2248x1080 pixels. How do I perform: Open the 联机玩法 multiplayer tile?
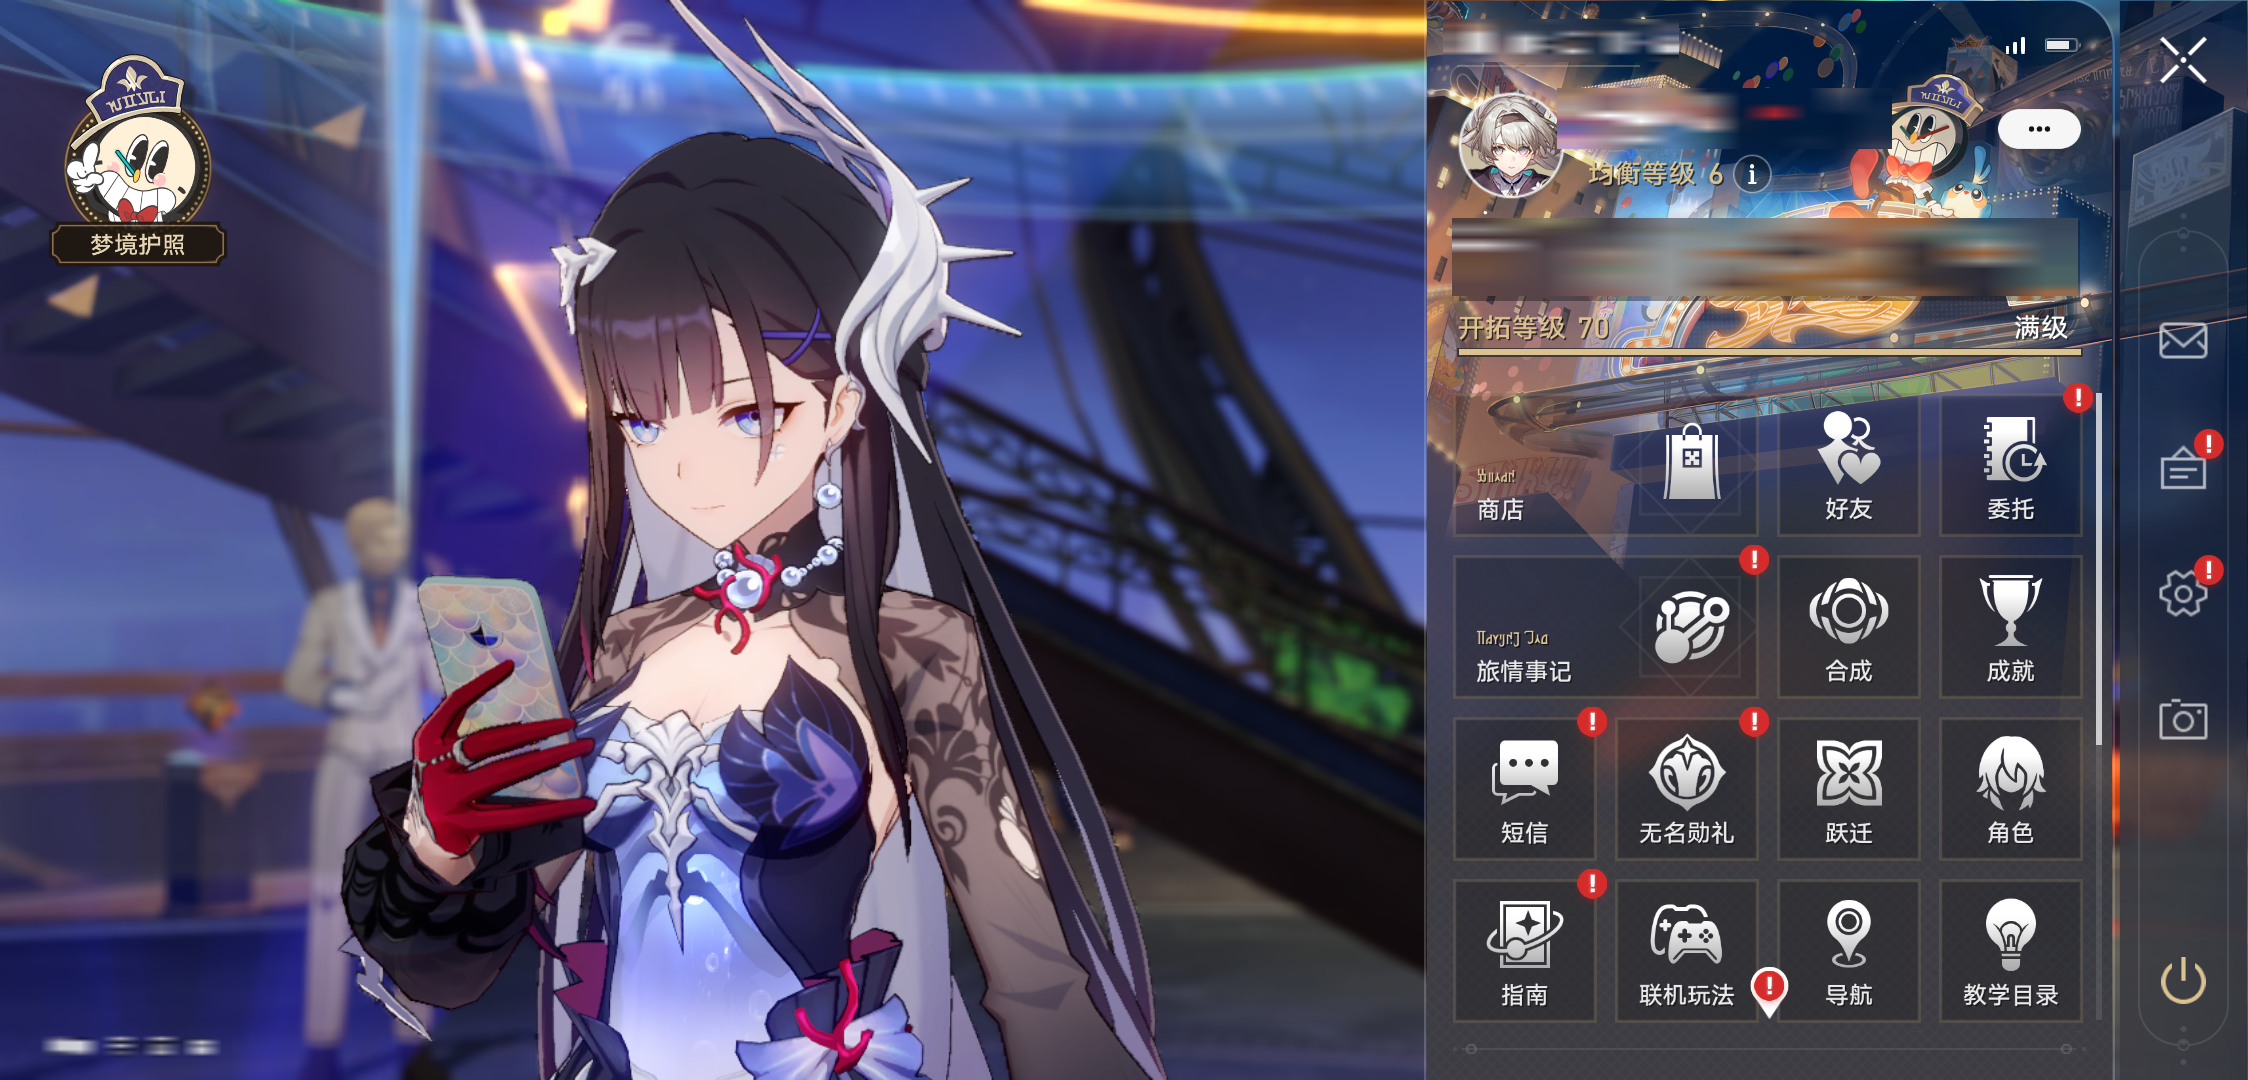coord(1686,951)
